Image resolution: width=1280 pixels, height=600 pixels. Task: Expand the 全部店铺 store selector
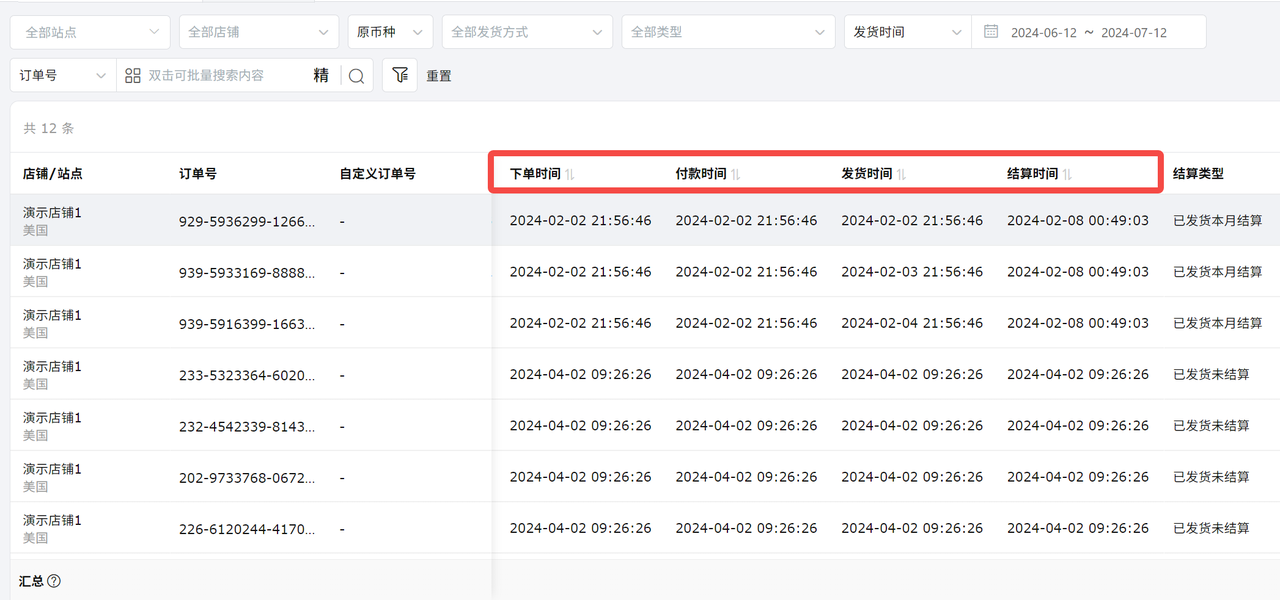coord(259,32)
